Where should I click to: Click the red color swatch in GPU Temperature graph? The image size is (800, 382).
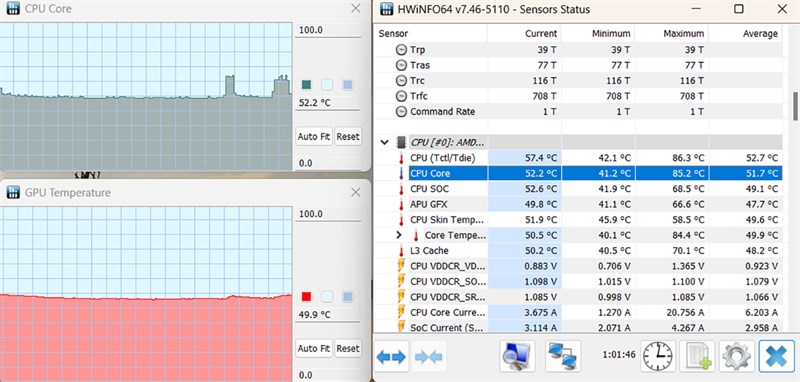pyautogui.click(x=307, y=296)
